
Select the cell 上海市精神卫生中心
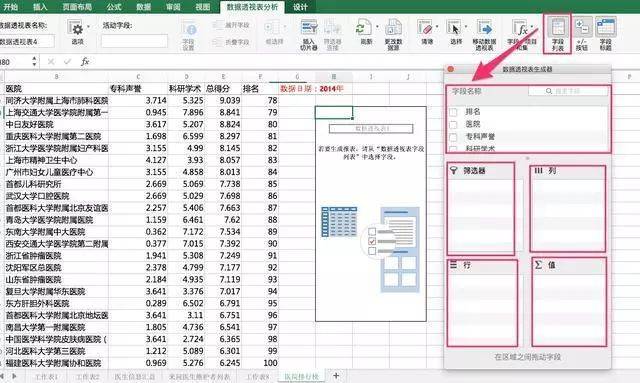click(56, 160)
